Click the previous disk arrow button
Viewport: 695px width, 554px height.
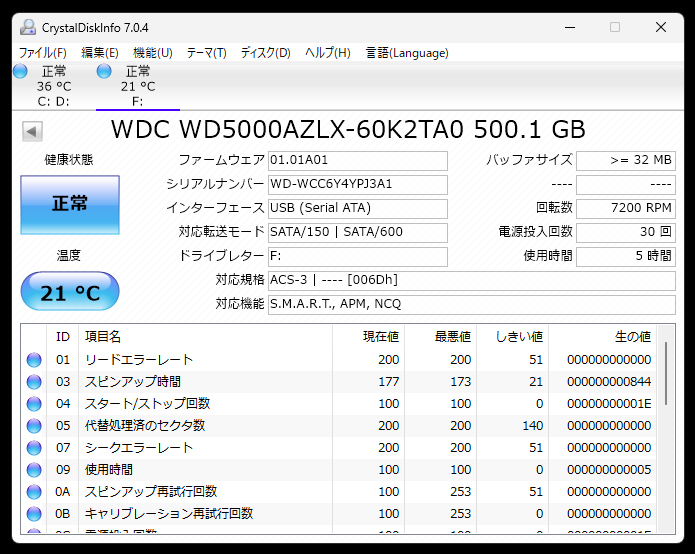pos(32,131)
